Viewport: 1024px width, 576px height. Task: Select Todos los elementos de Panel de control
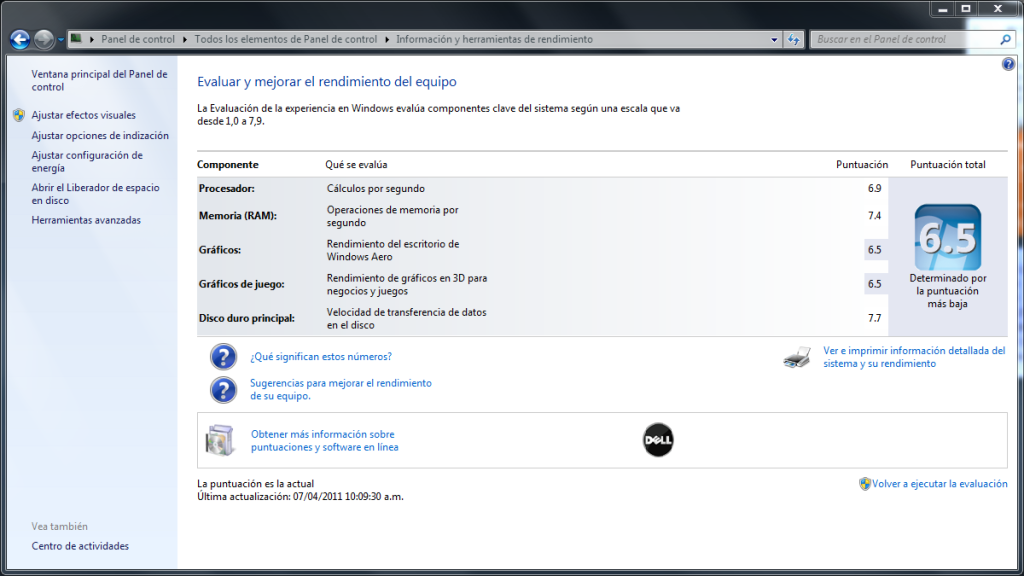(x=286, y=39)
